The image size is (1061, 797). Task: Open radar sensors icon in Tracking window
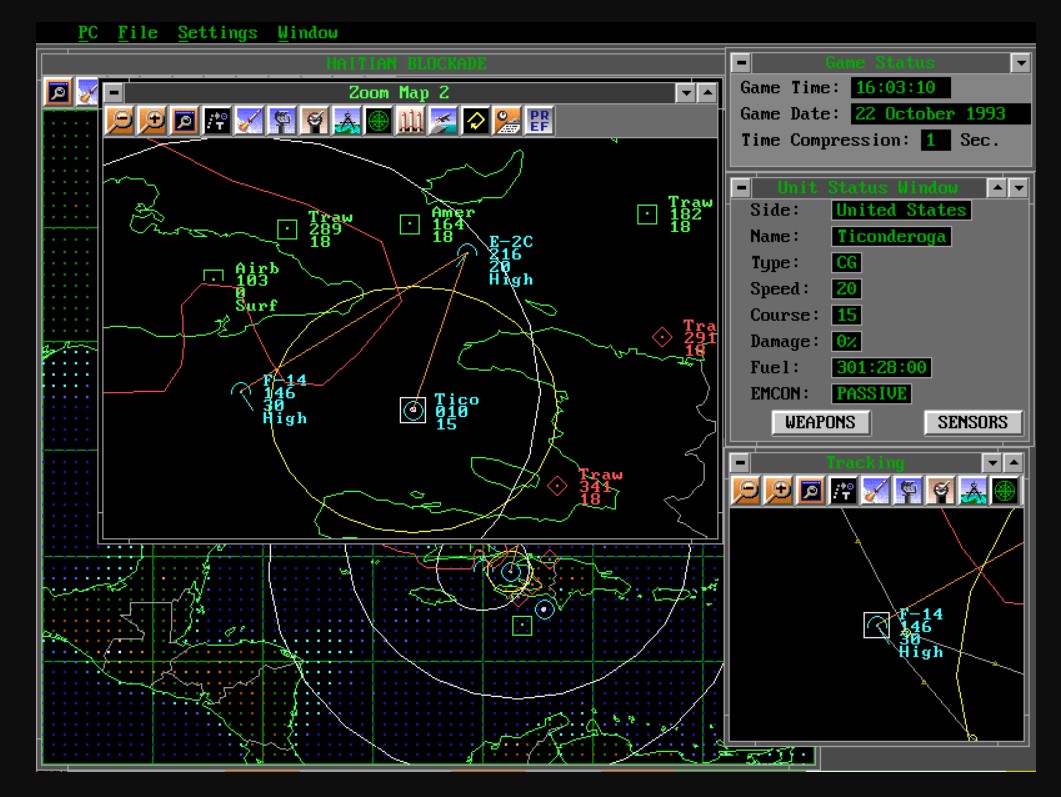click(x=1005, y=491)
